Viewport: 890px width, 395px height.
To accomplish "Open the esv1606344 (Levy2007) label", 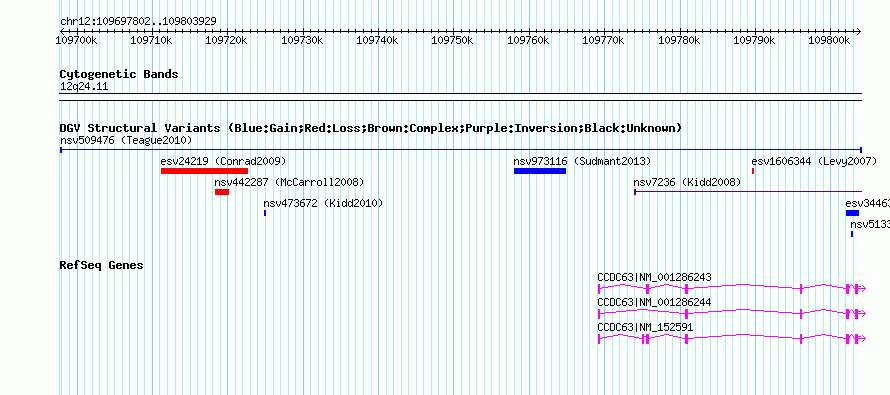I will (x=815, y=161).
